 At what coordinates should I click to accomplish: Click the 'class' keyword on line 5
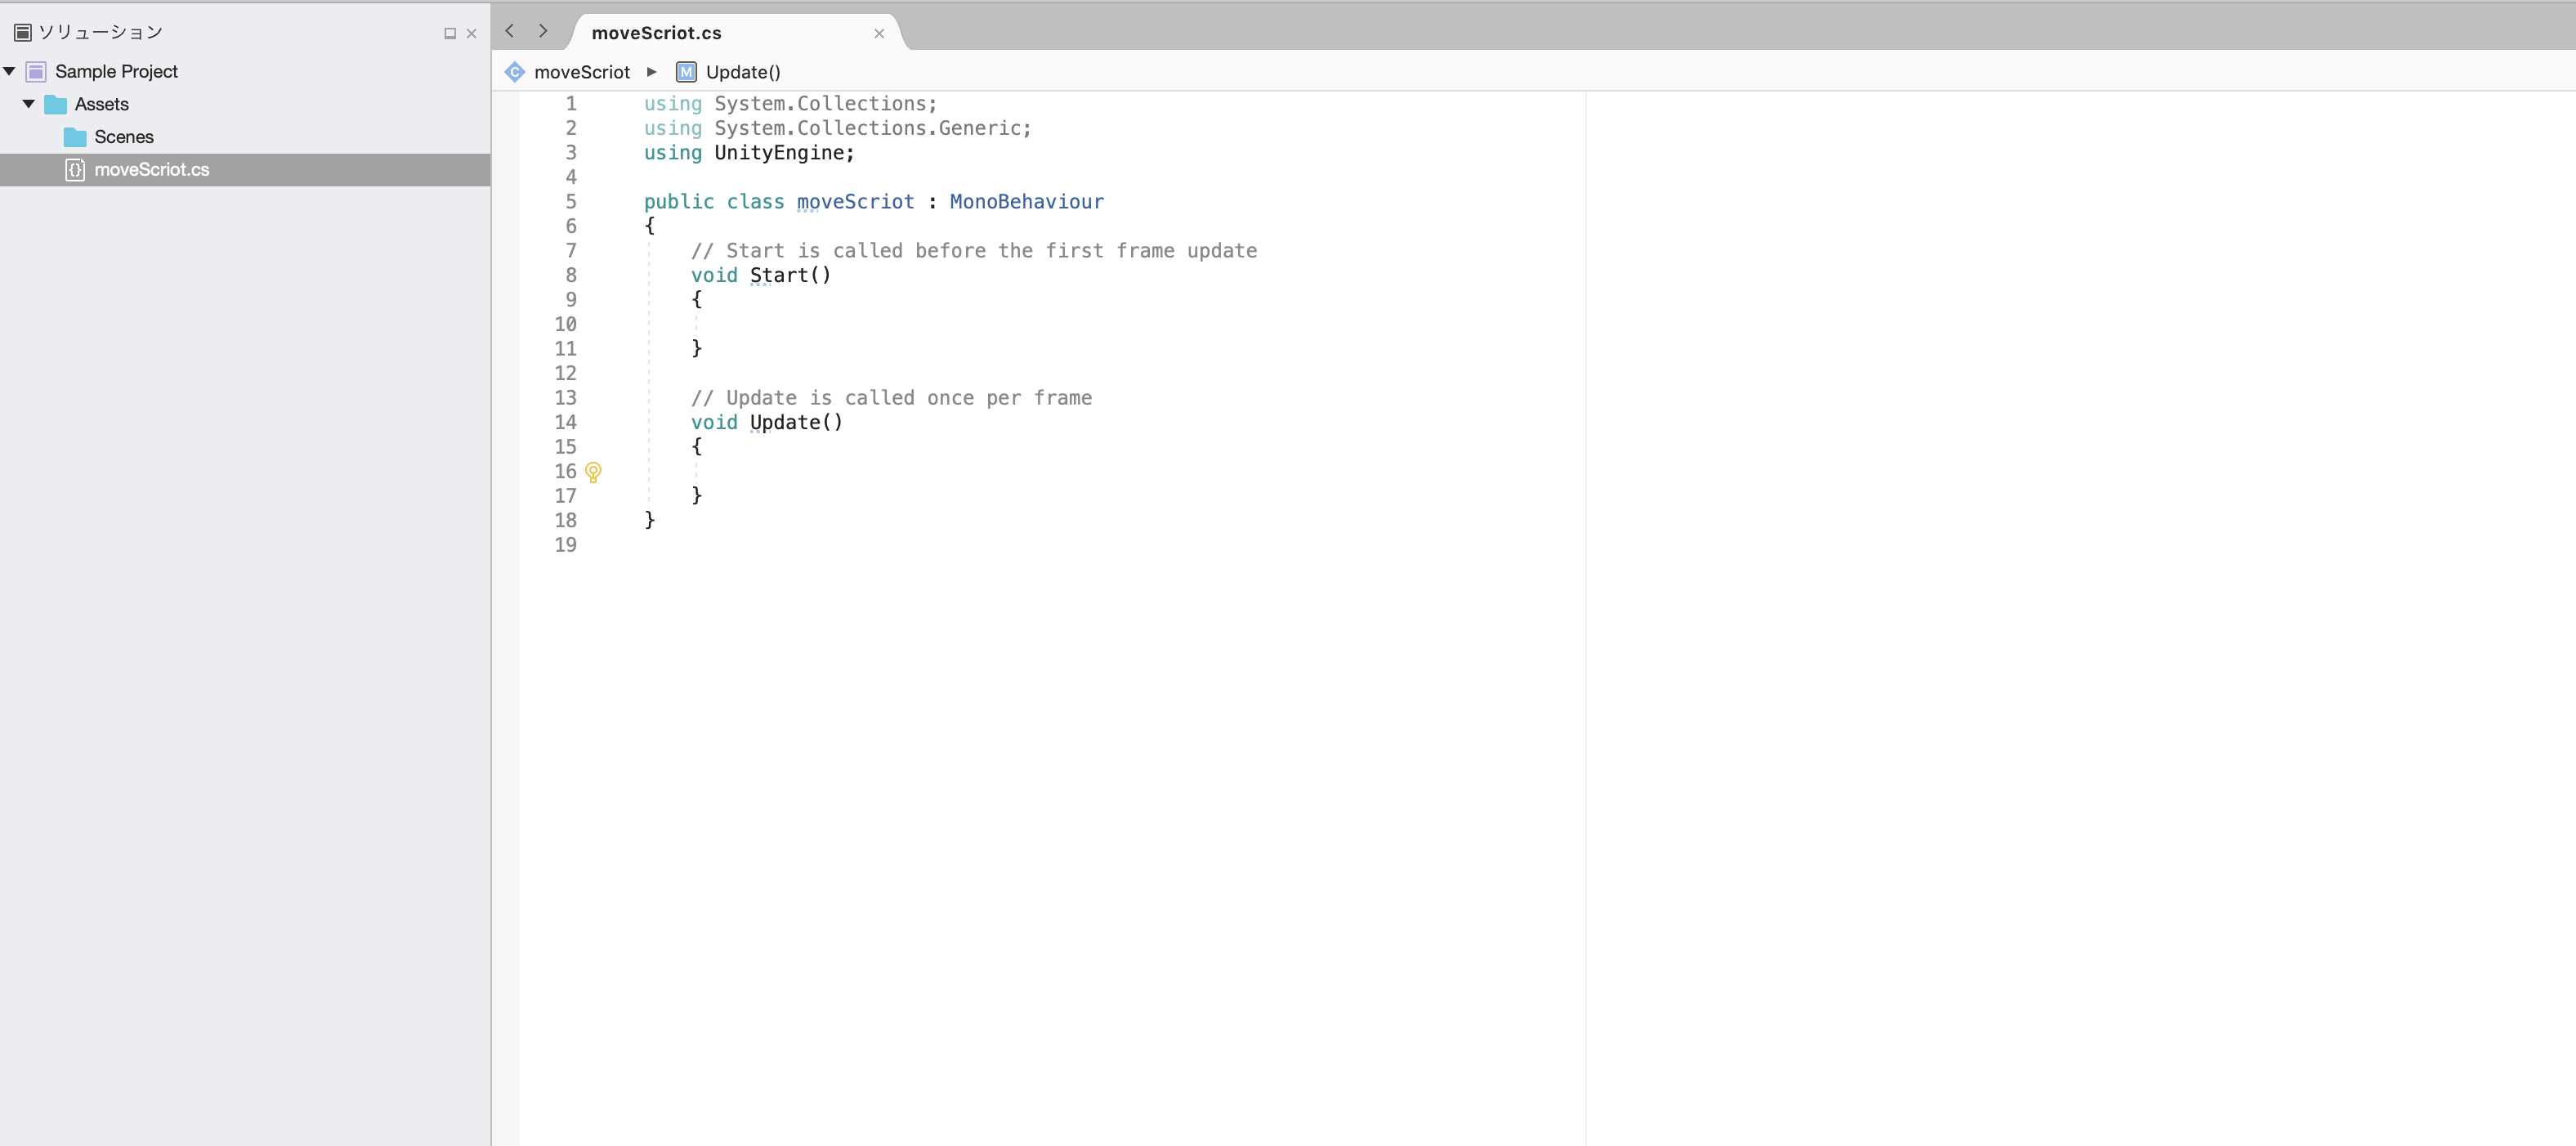click(755, 202)
